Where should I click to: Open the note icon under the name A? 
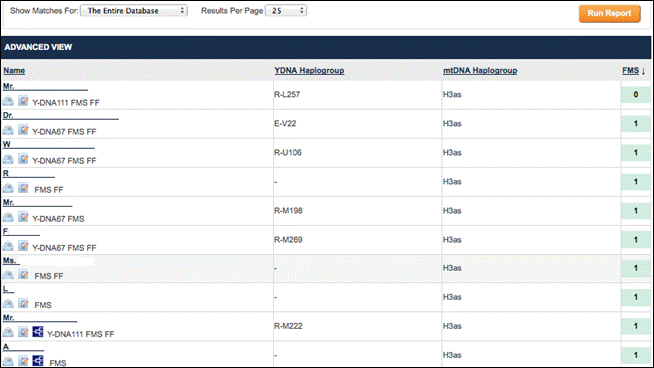pyautogui.click(x=23, y=361)
